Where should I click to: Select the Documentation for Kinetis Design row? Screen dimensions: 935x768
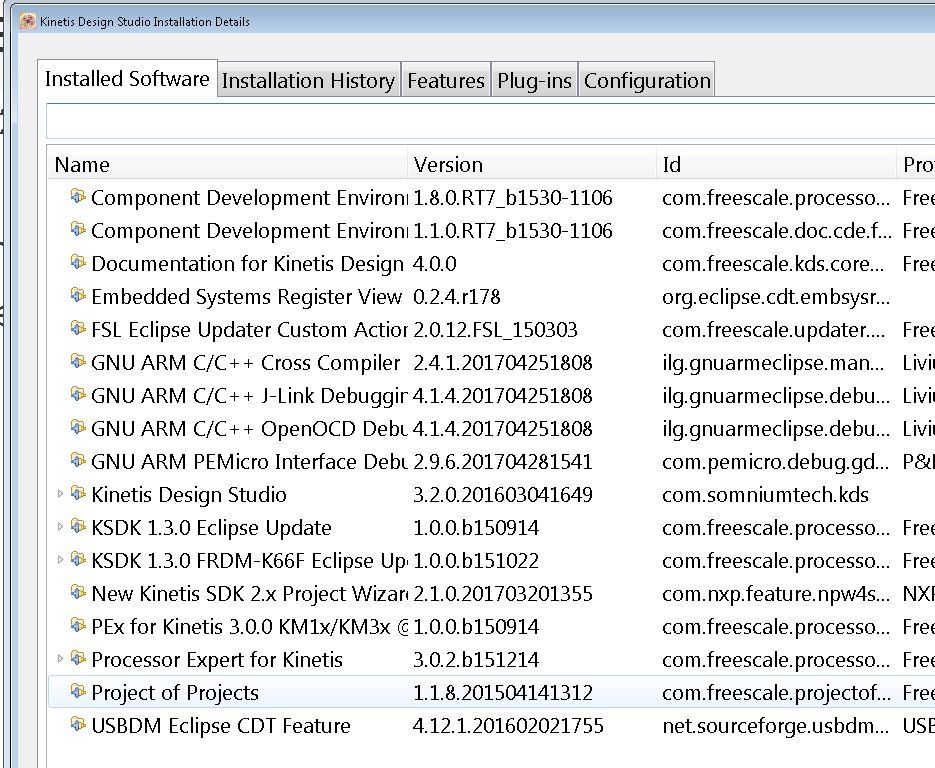[490, 264]
